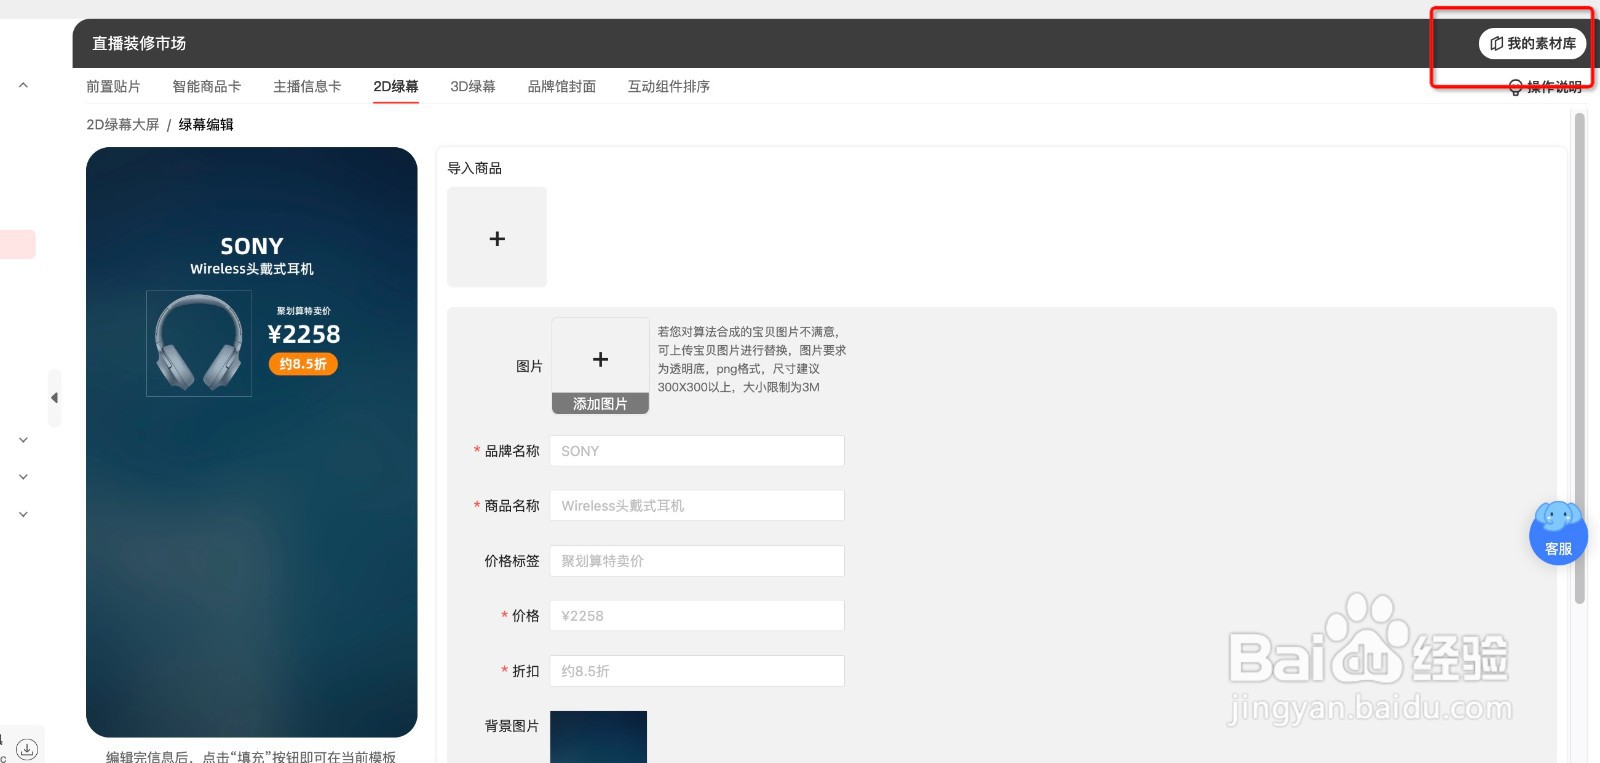This screenshot has width=1600, height=763.
Task: Click plus box to import product
Action: tap(497, 238)
